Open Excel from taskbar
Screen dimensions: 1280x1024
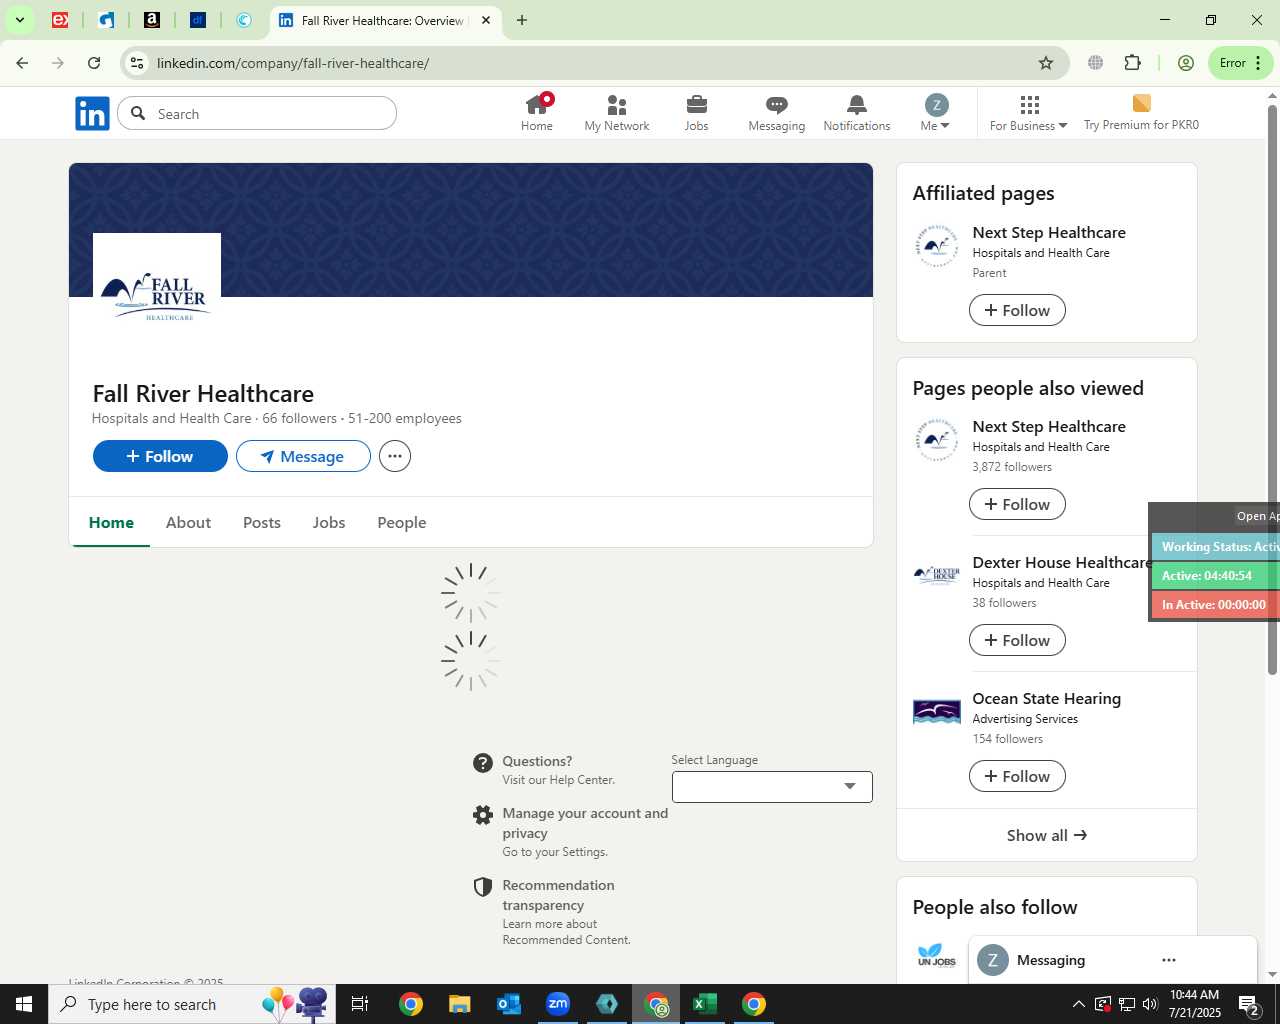pos(705,1004)
